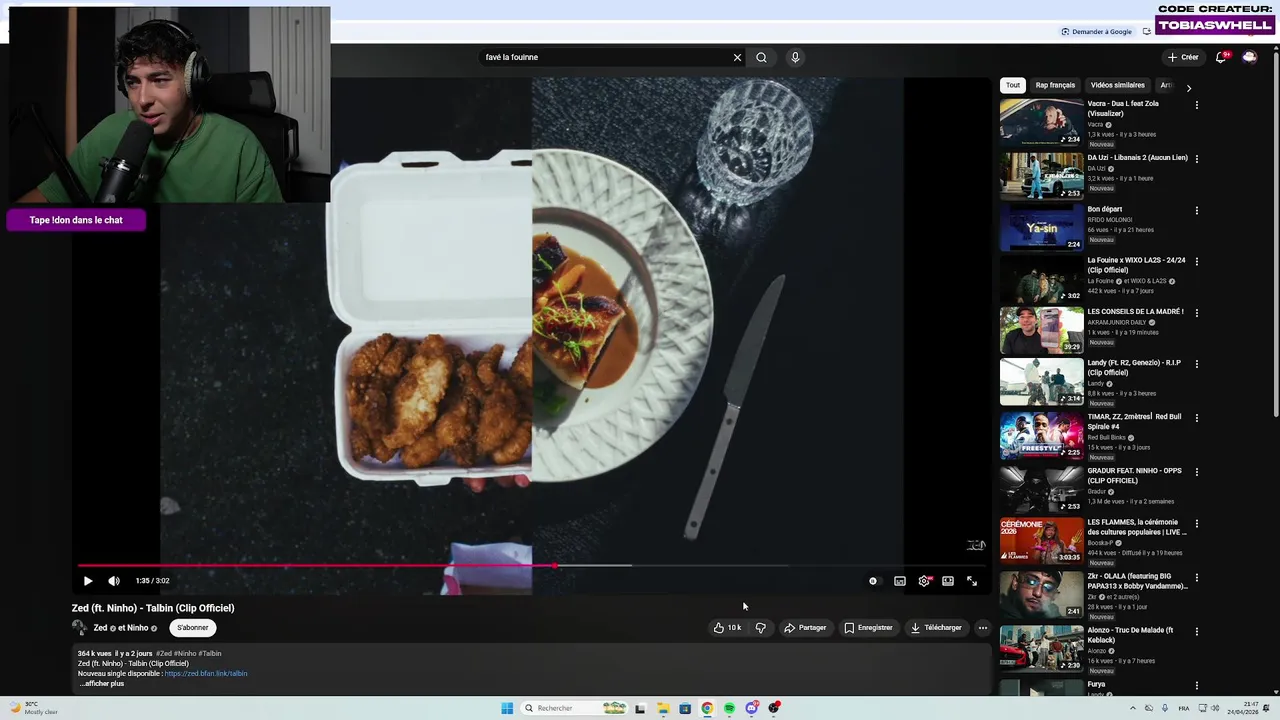
Task: Click the Télécharger download button
Action: (x=936, y=628)
